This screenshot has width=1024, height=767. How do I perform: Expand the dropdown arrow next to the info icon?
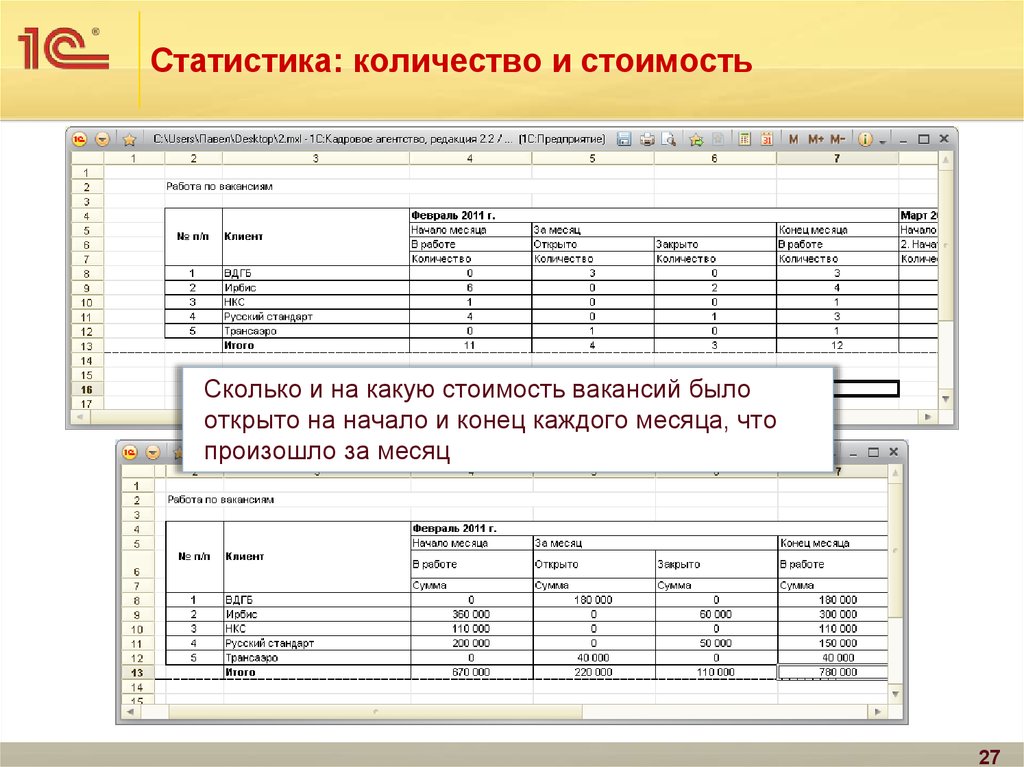[x=882, y=140]
